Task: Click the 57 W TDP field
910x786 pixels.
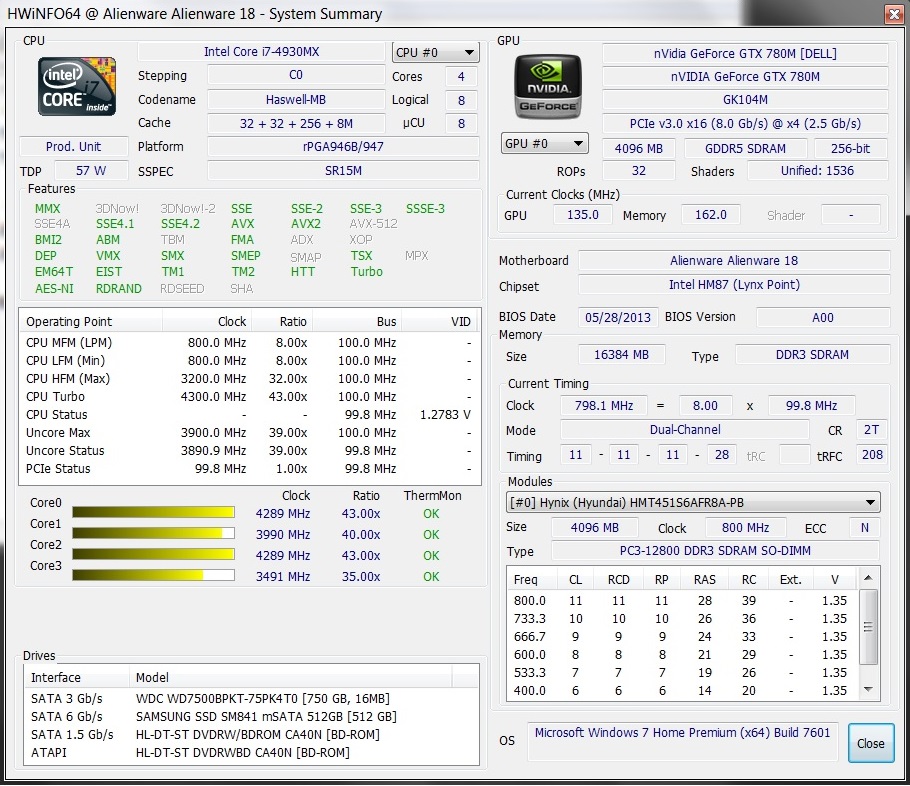Action: point(91,171)
